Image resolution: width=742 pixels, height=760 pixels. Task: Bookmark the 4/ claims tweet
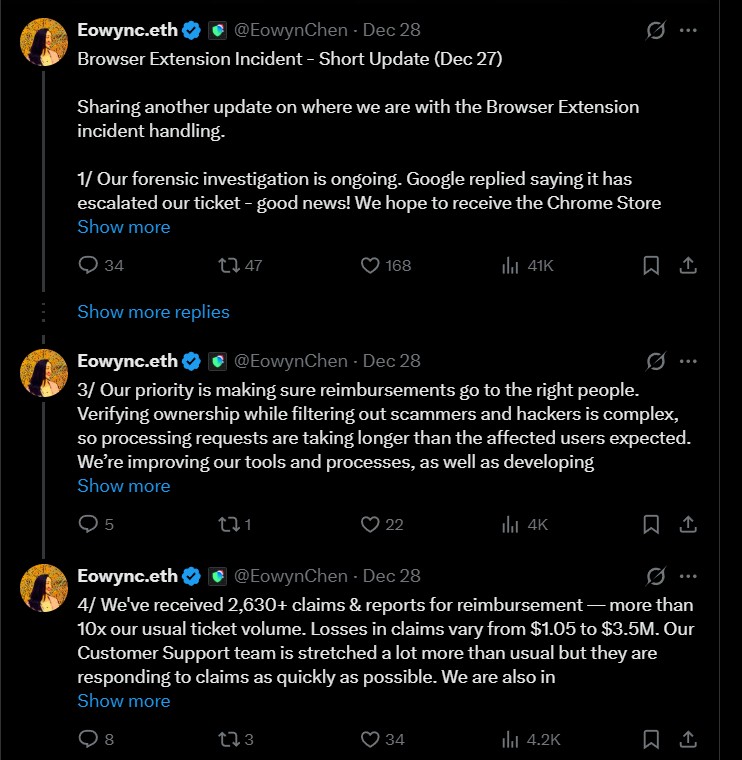(650, 740)
